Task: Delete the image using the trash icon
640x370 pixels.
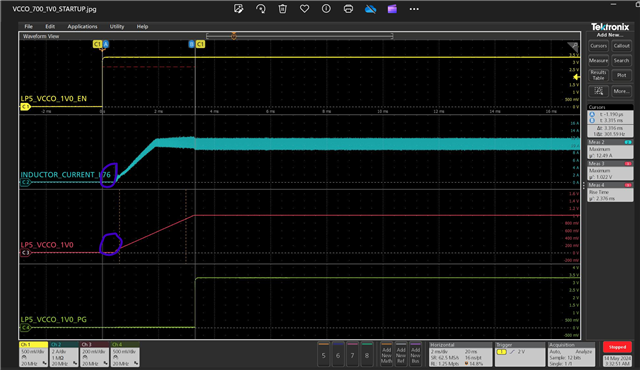Action: [x=282, y=9]
